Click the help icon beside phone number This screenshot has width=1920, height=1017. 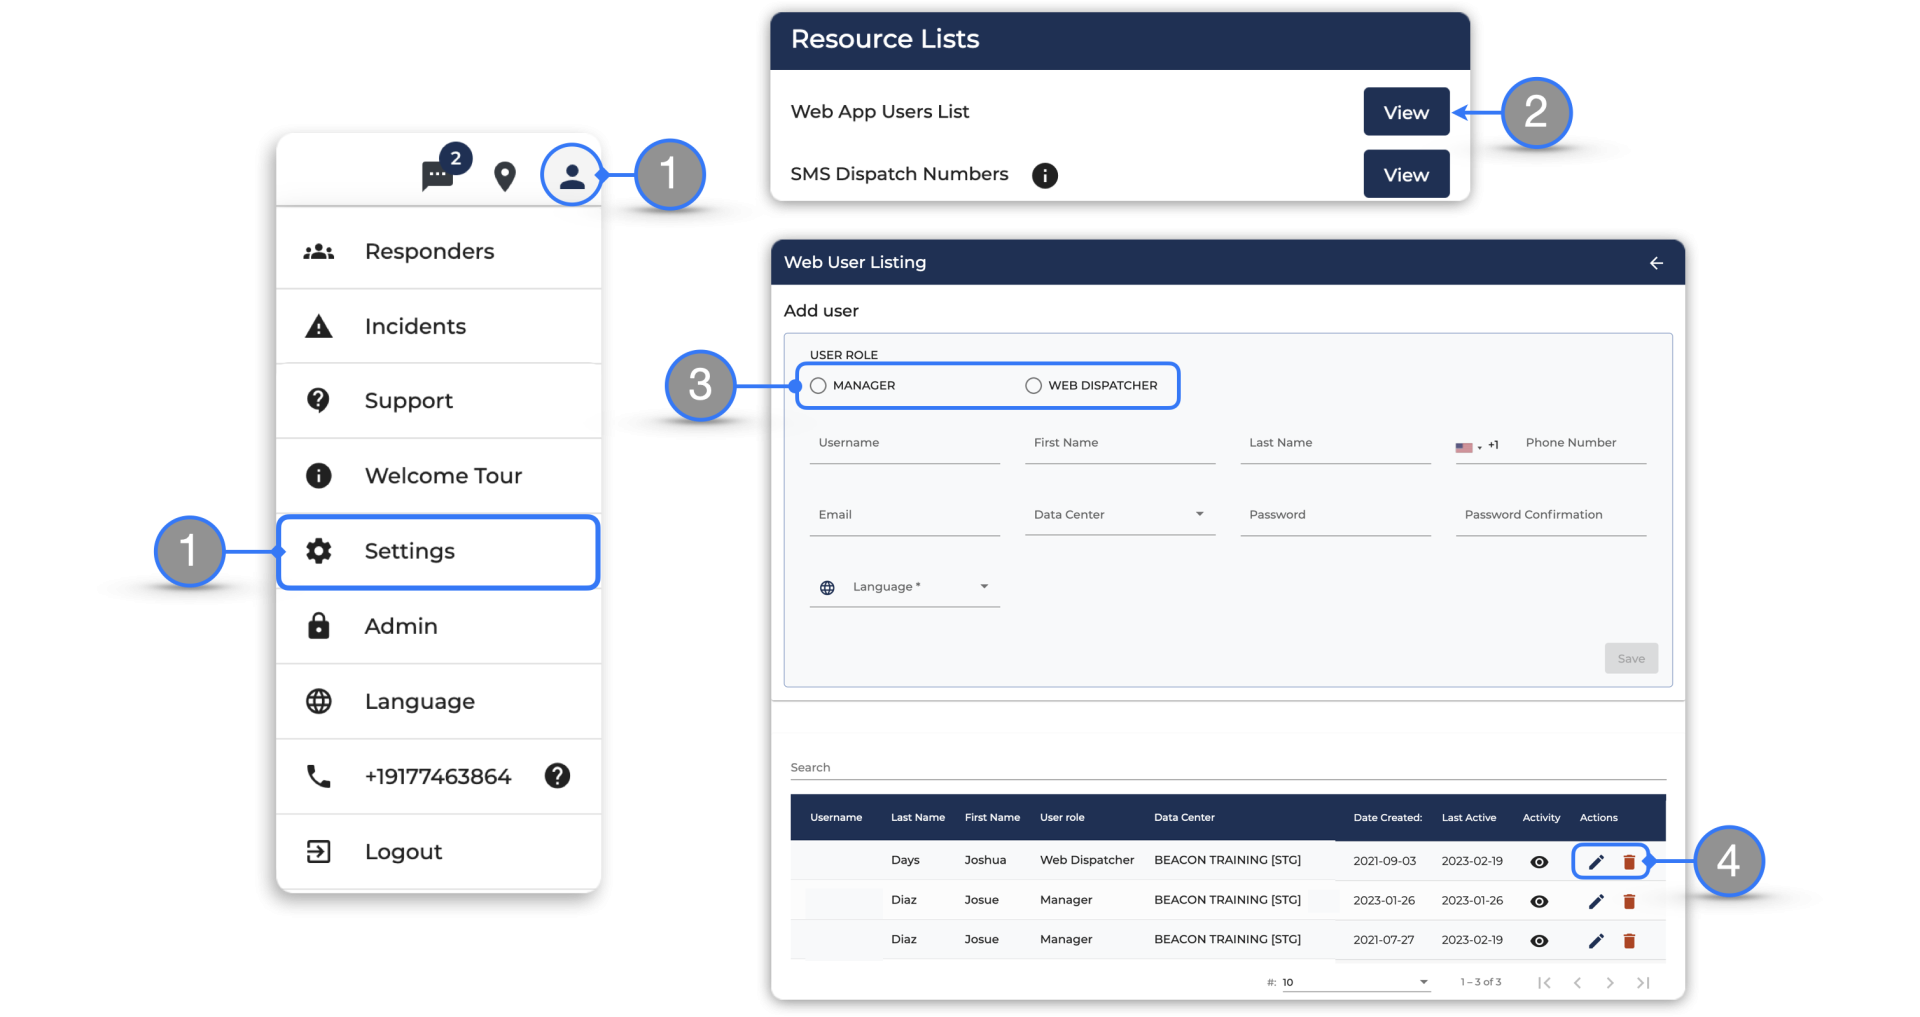pos(557,776)
